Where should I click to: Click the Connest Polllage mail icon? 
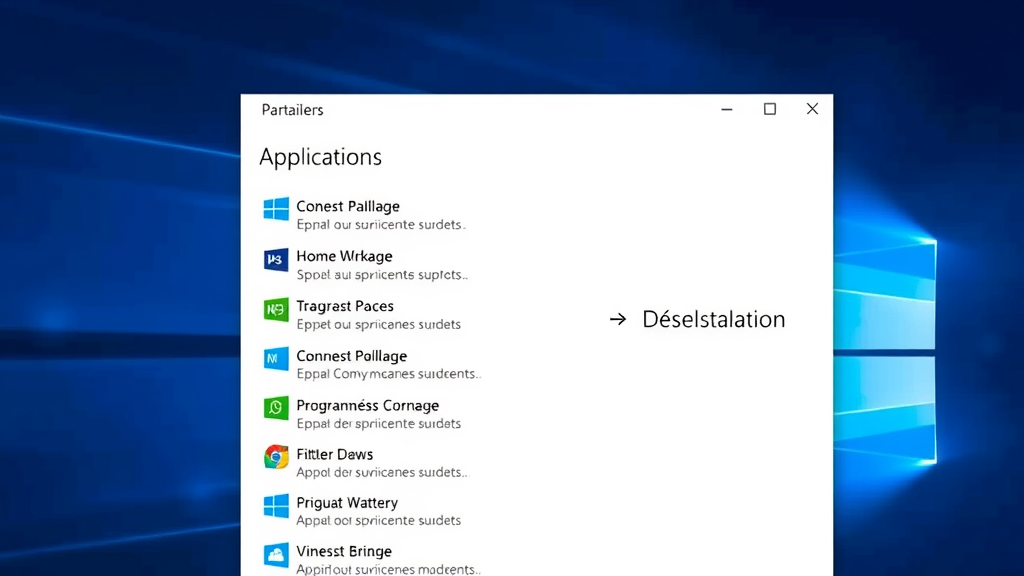(275, 359)
